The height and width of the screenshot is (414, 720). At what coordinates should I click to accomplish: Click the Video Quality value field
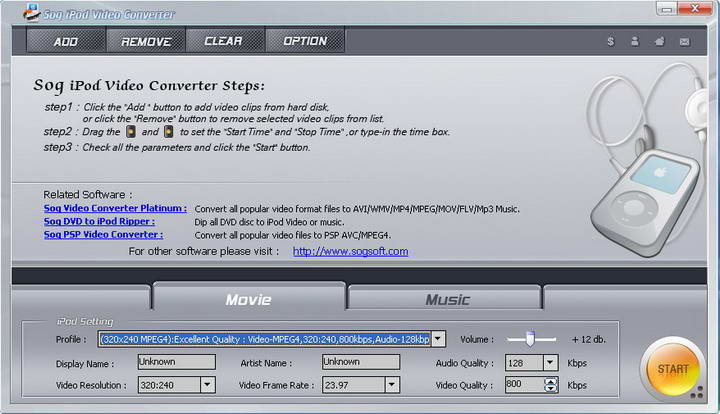(x=524, y=384)
